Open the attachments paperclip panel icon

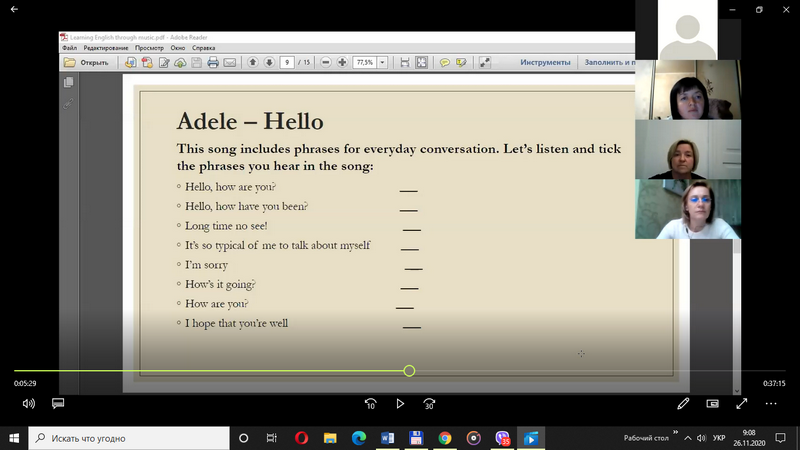point(68,104)
